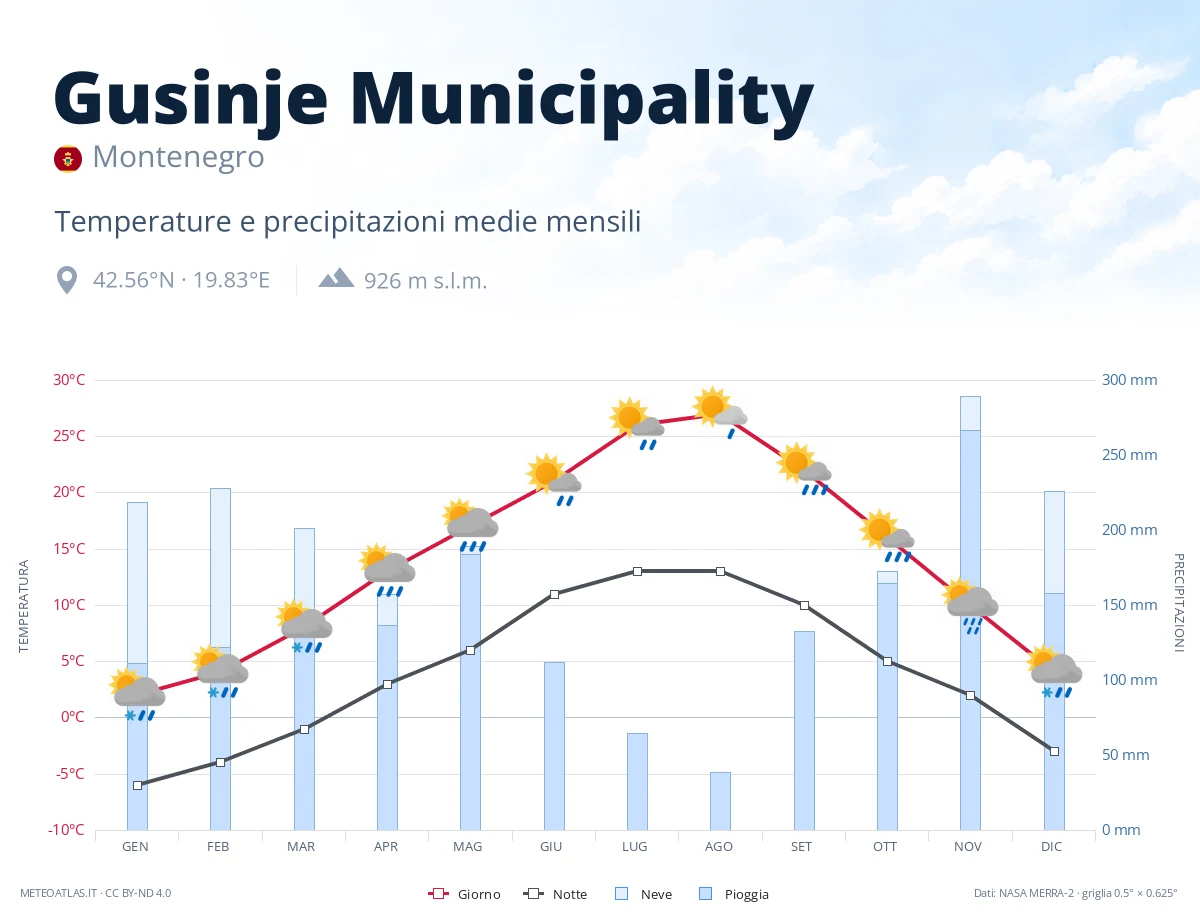
Task: Click the February weather icon
Action: coord(220,672)
